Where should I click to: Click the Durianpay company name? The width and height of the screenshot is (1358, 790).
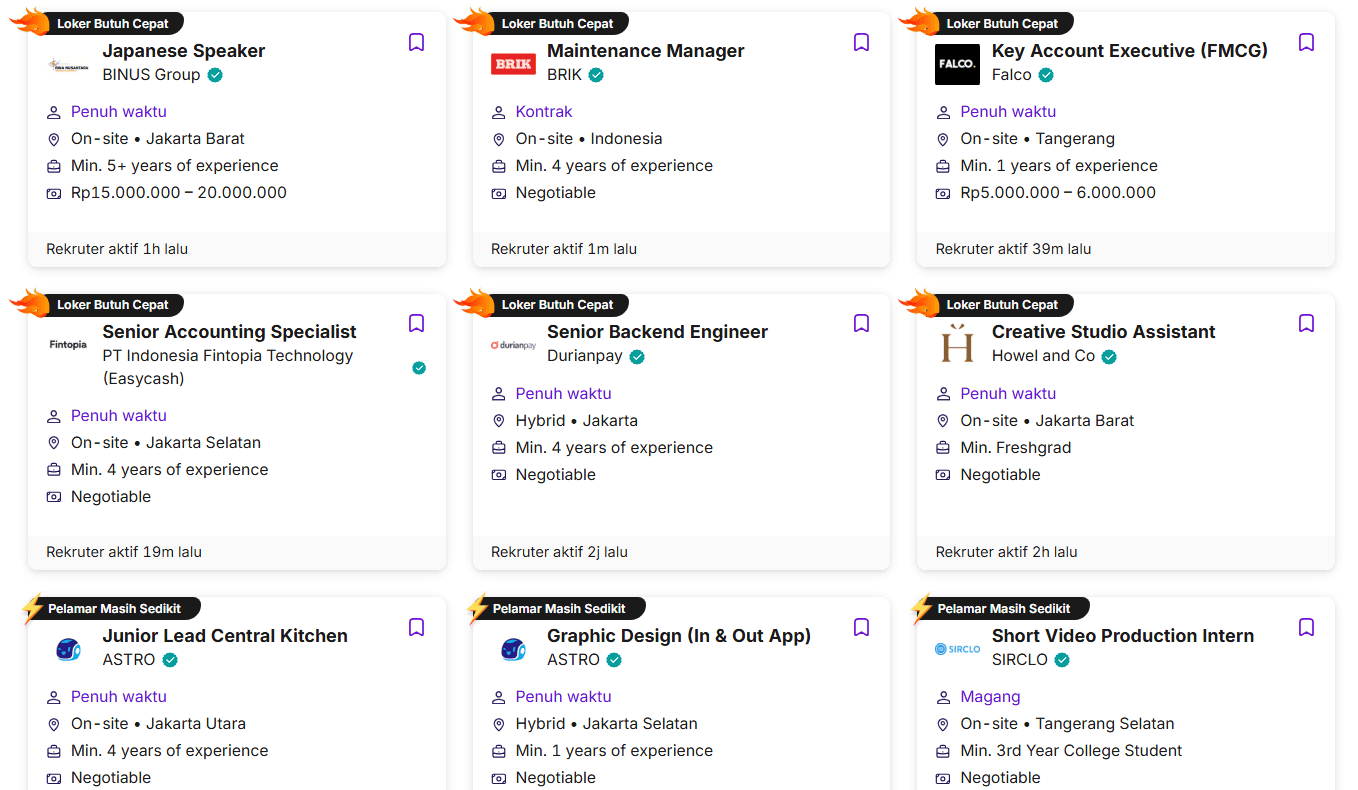point(585,356)
